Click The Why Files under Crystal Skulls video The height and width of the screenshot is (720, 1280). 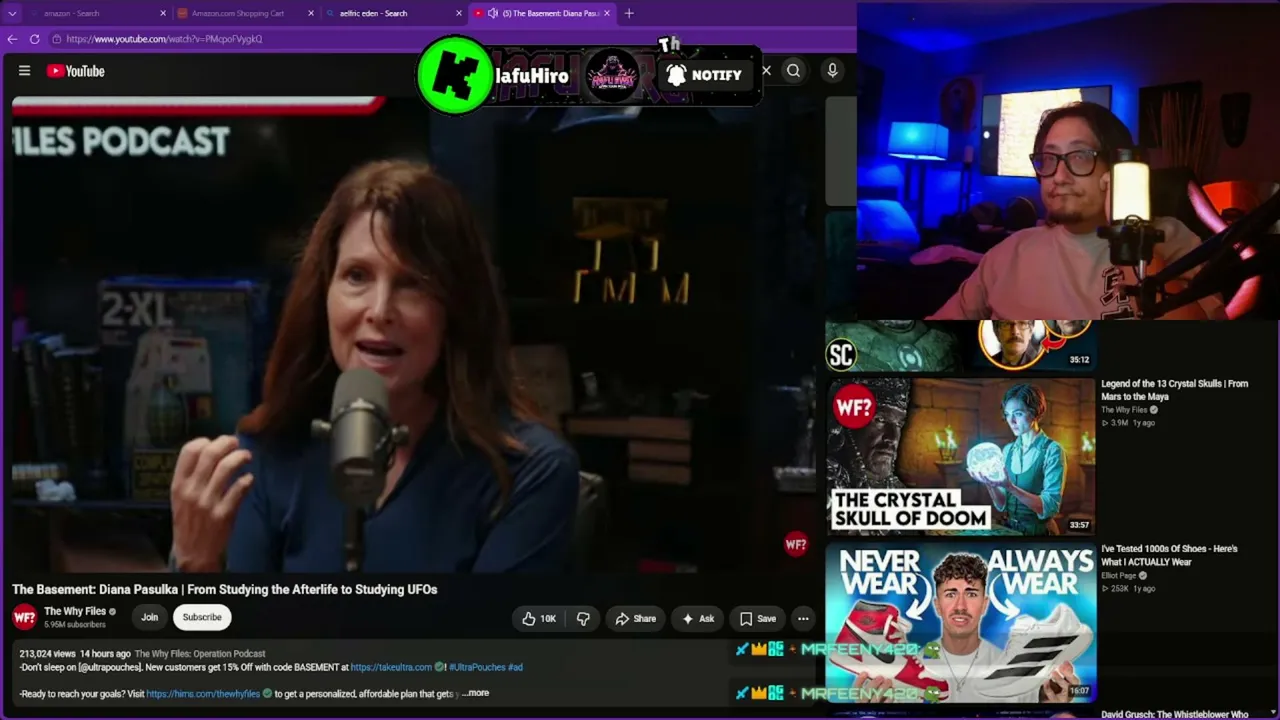coord(1124,410)
